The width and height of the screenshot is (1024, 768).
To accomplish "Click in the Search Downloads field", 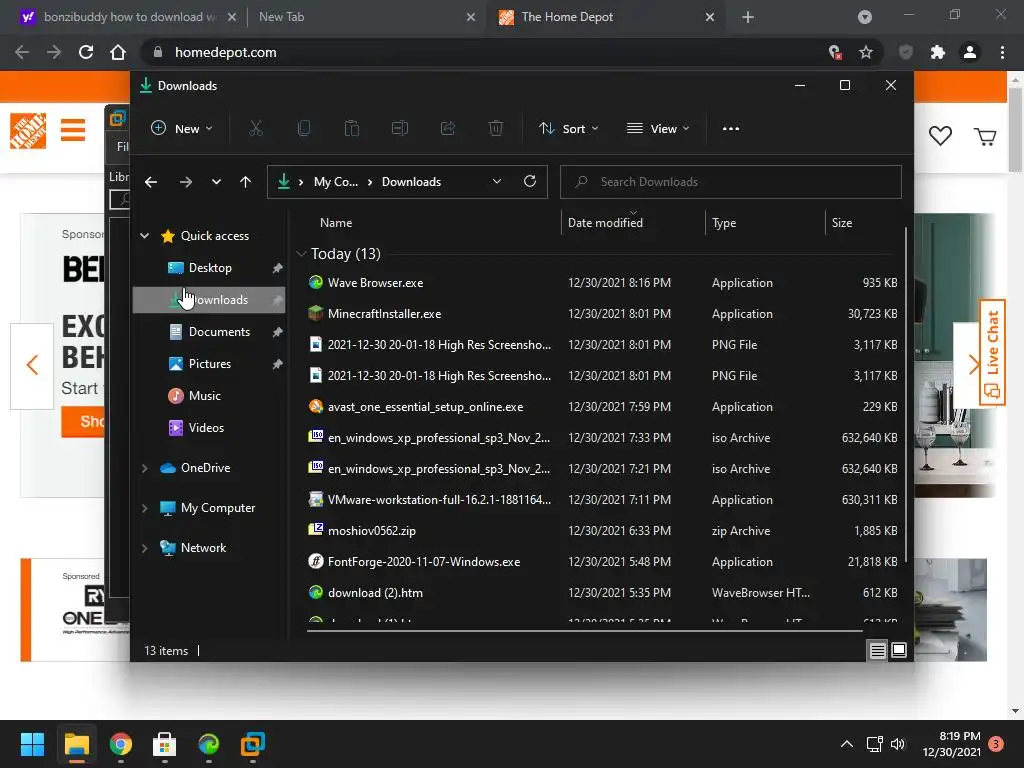I will click(731, 182).
